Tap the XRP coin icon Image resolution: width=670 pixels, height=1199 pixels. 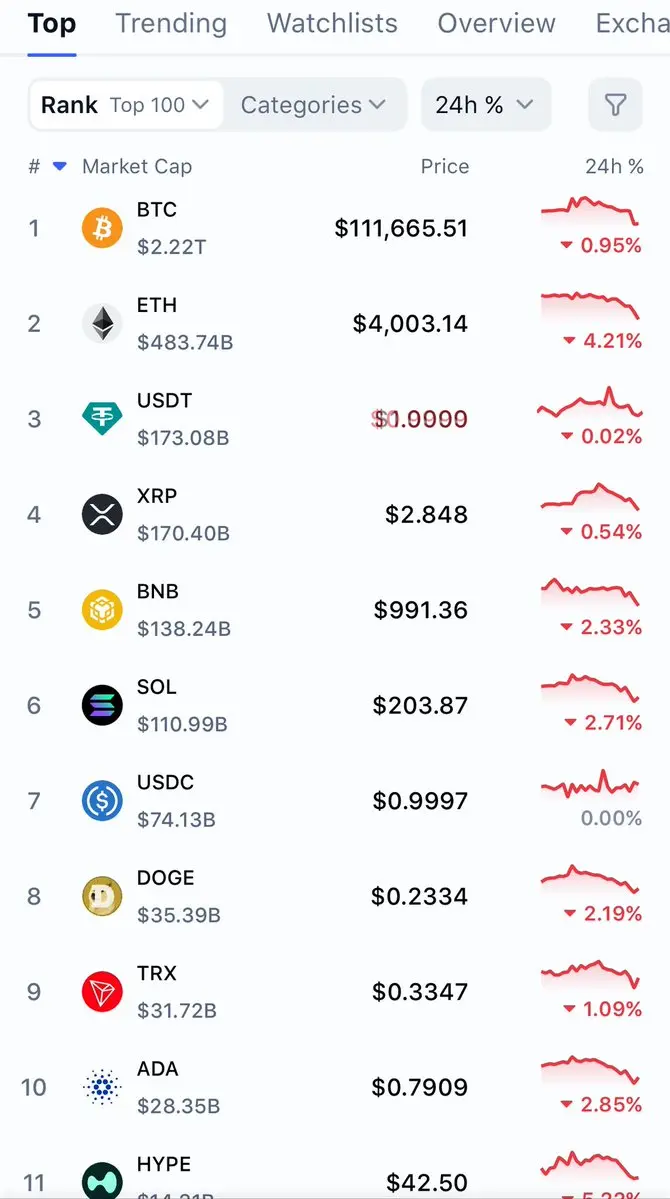tap(102, 514)
